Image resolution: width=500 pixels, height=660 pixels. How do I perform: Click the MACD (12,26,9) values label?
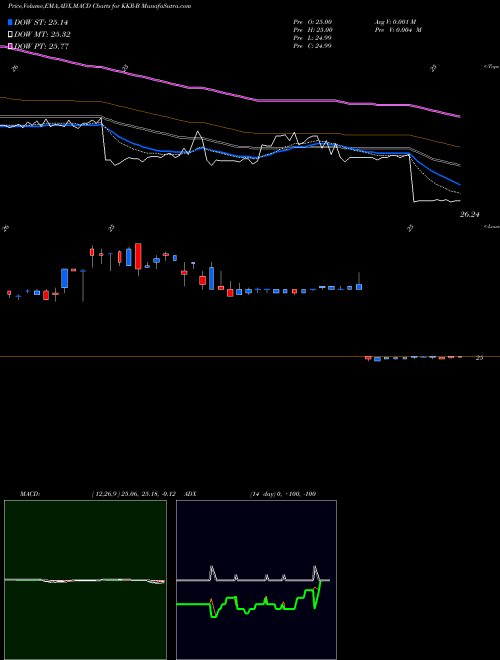136,494
